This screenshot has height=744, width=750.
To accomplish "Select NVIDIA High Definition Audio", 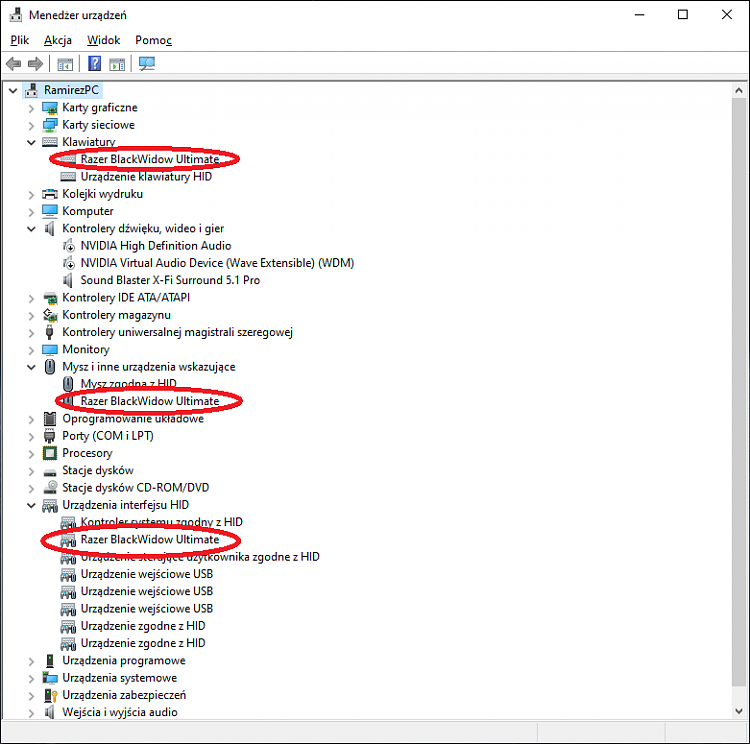I will coord(156,246).
